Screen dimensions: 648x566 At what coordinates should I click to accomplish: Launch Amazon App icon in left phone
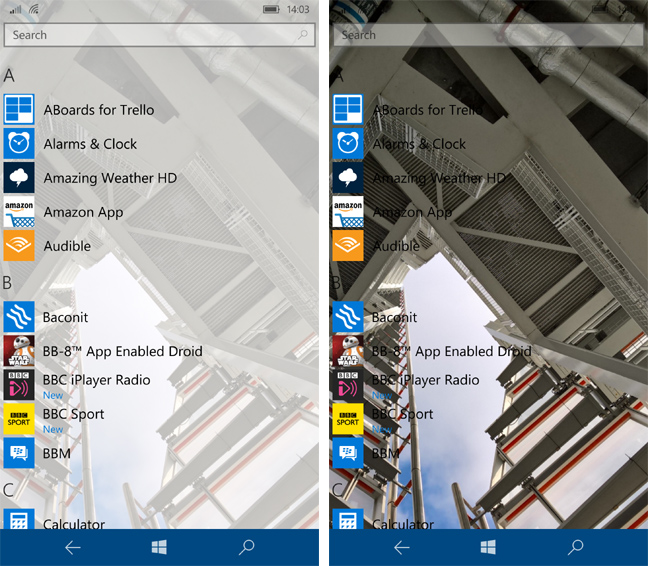click(19, 212)
